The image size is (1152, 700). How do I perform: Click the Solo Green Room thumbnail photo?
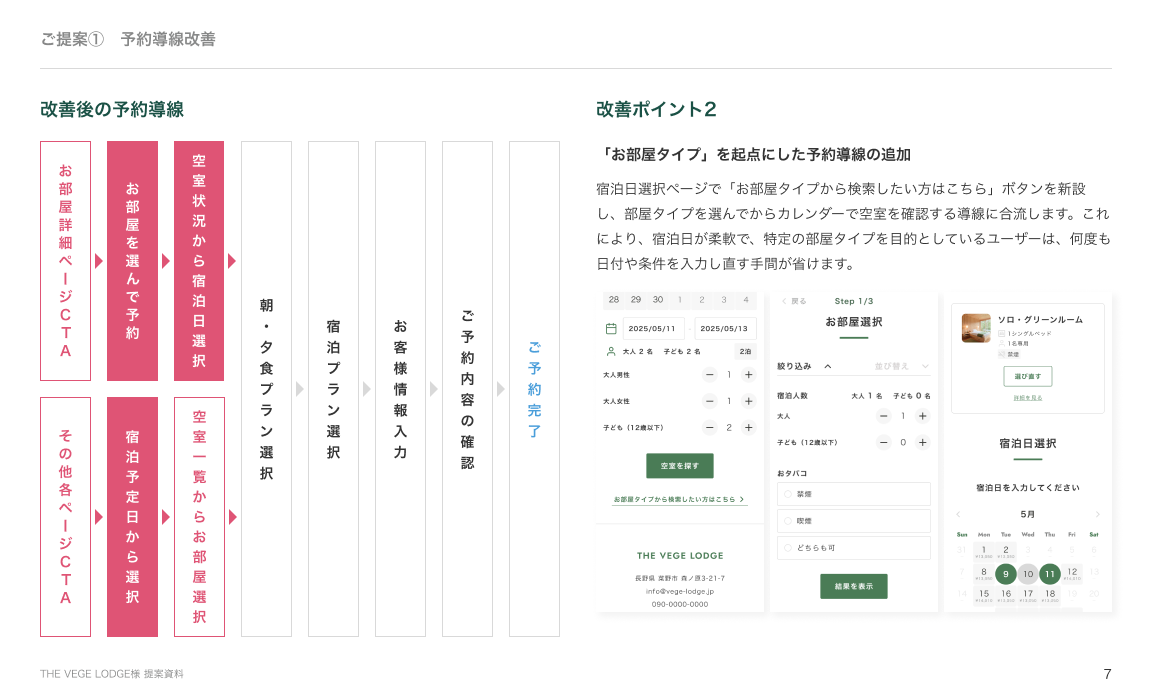click(x=976, y=329)
